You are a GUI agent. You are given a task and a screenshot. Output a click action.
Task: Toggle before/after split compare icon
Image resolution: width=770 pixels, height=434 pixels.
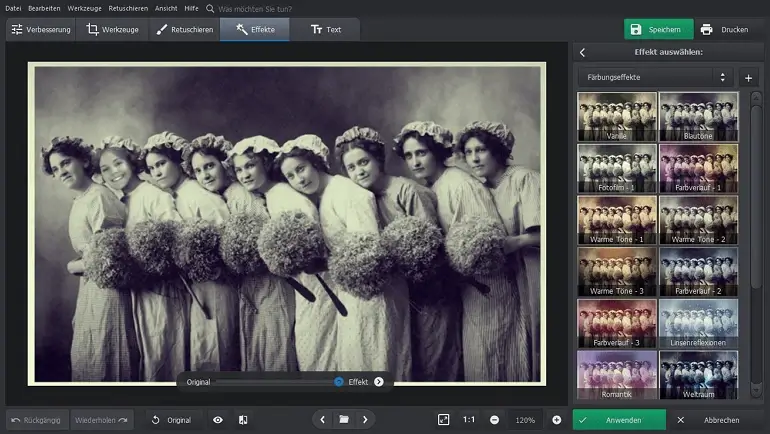[243, 420]
